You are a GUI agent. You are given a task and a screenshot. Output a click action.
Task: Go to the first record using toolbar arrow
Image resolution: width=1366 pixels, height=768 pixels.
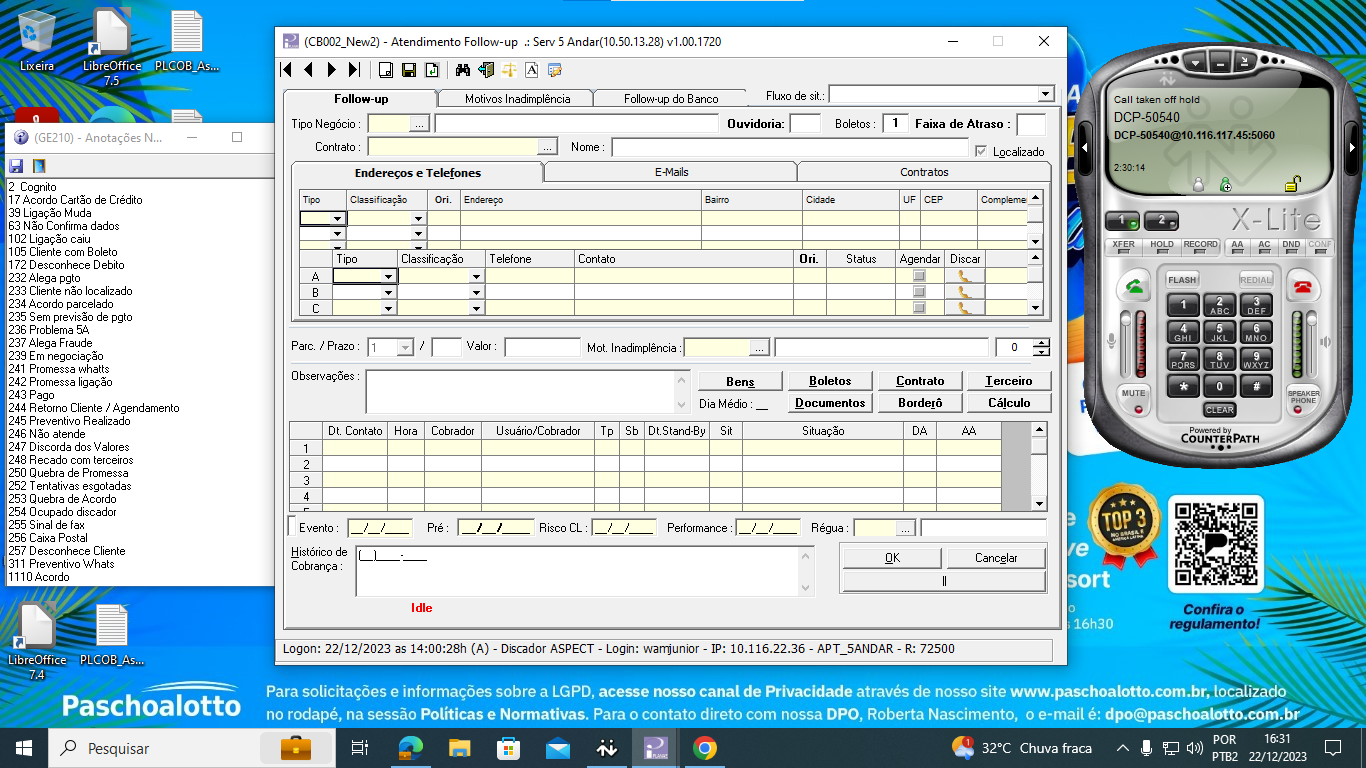tap(287, 70)
